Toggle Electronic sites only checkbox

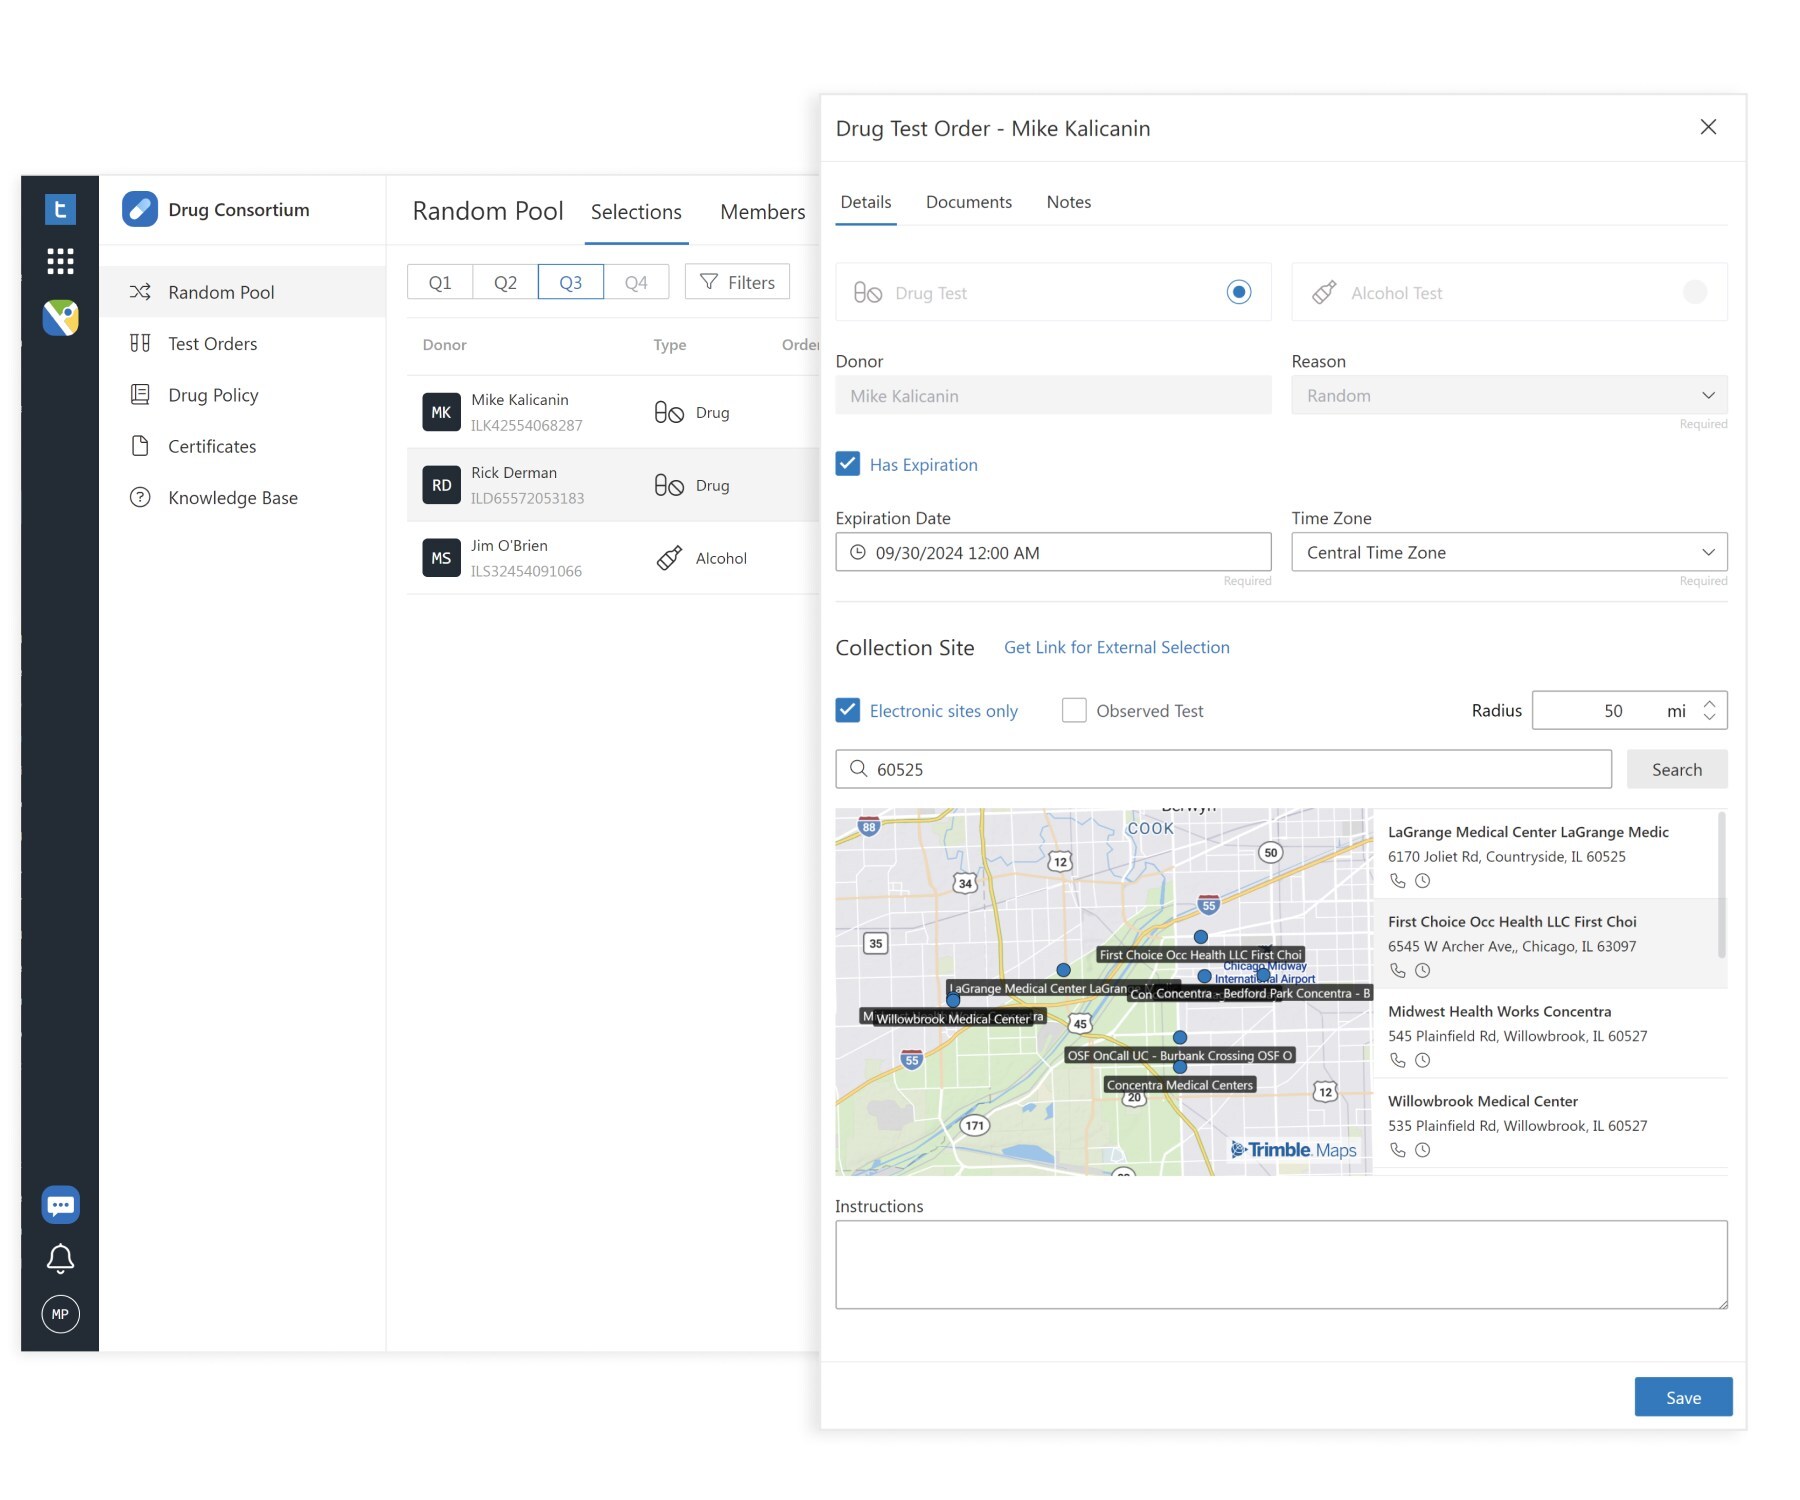(848, 710)
